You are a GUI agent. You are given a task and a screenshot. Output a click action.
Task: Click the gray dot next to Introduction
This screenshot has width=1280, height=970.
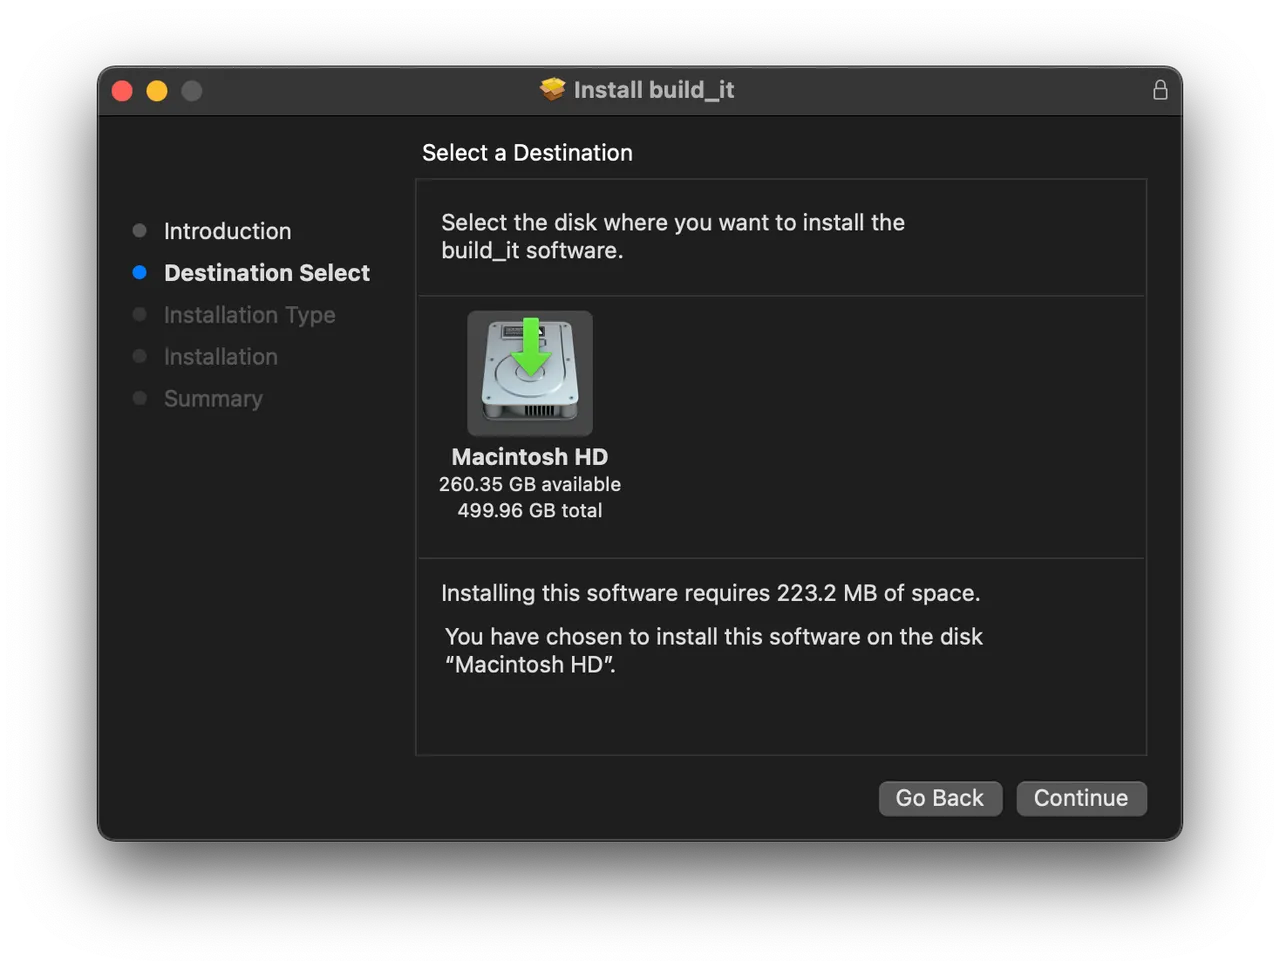(139, 230)
